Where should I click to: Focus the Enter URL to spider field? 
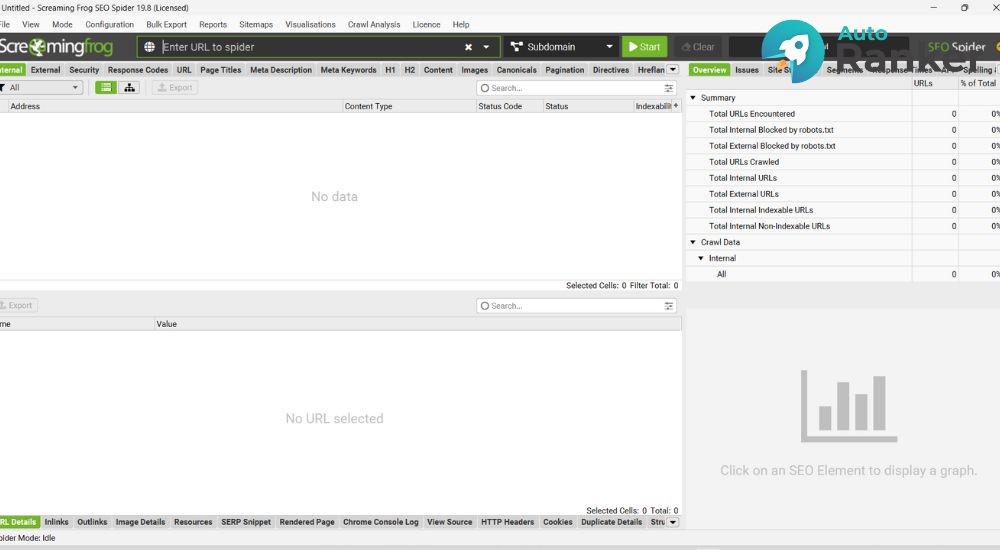310,47
